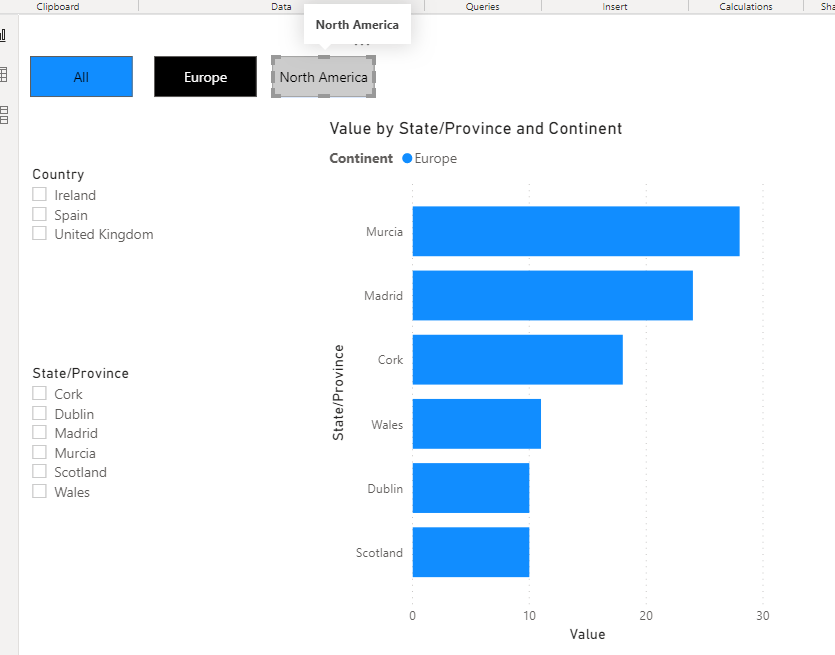Click the Europe legend color marker

(x=407, y=158)
